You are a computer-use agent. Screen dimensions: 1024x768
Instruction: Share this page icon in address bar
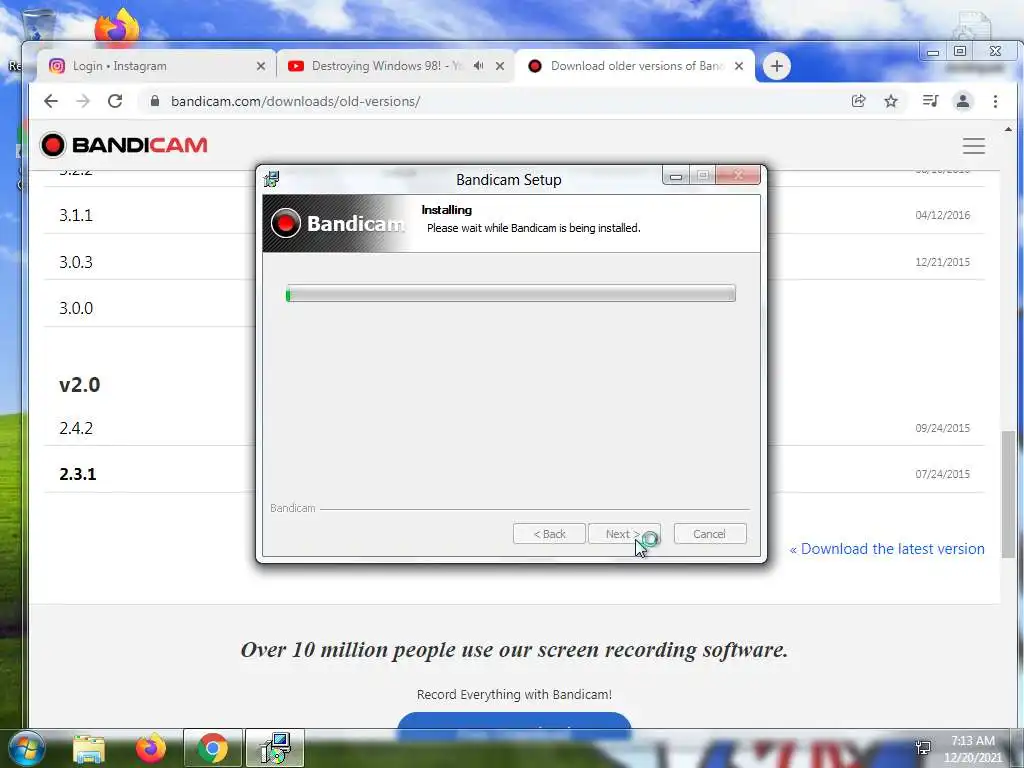(x=858, y=101)
